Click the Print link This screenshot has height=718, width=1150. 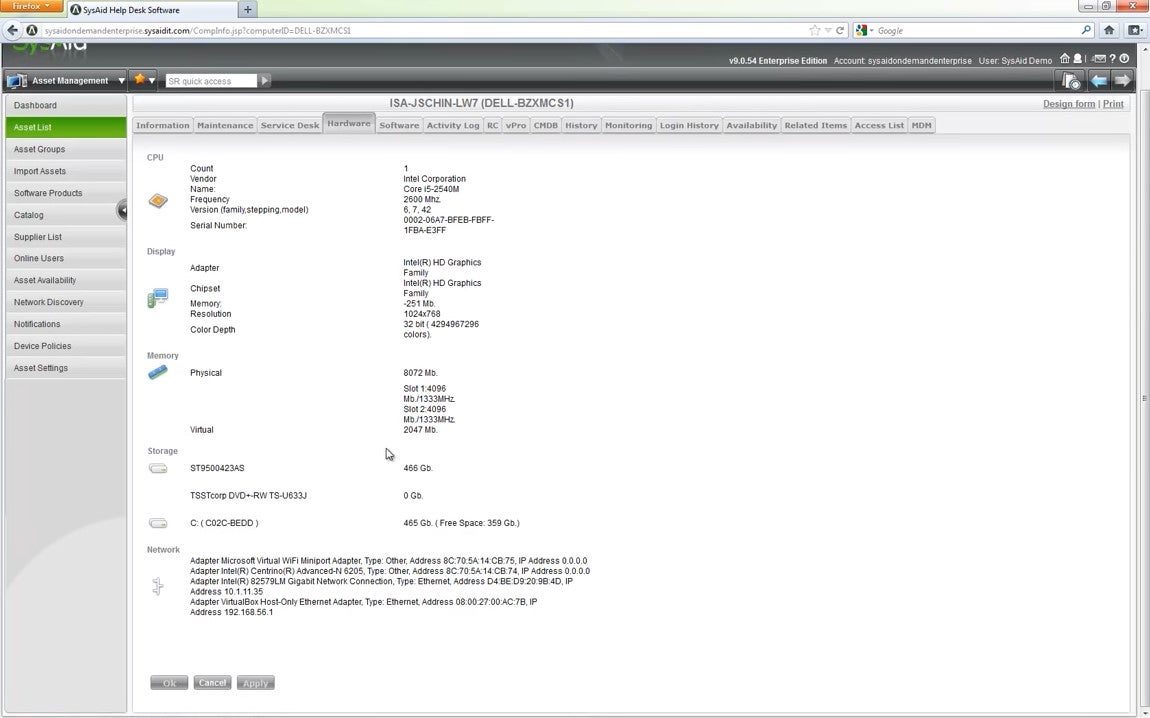pyautogui.click(x=1113, y=103)
